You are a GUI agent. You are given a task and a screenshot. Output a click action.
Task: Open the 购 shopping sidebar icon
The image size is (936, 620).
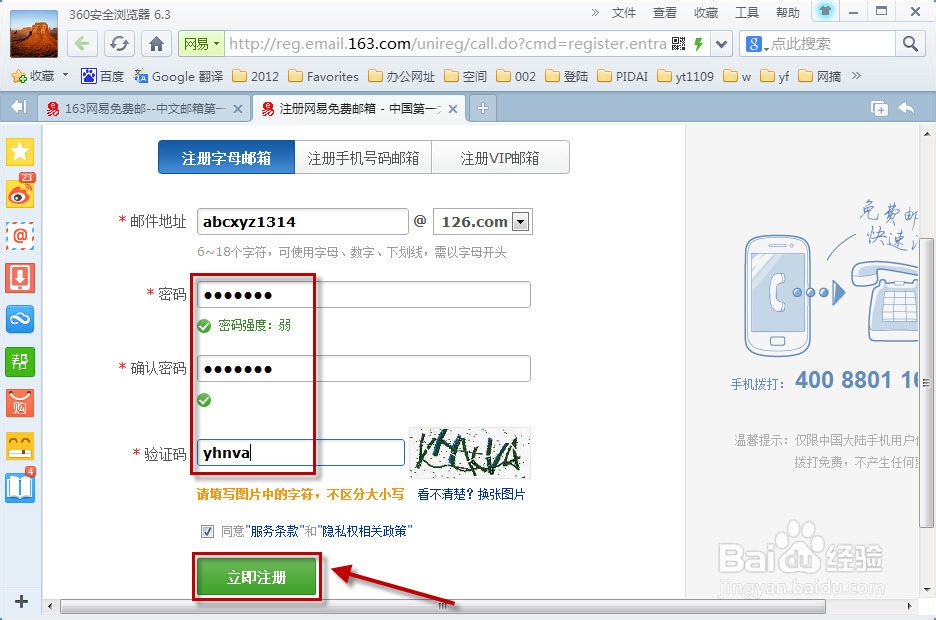click(x=20, y=404)
